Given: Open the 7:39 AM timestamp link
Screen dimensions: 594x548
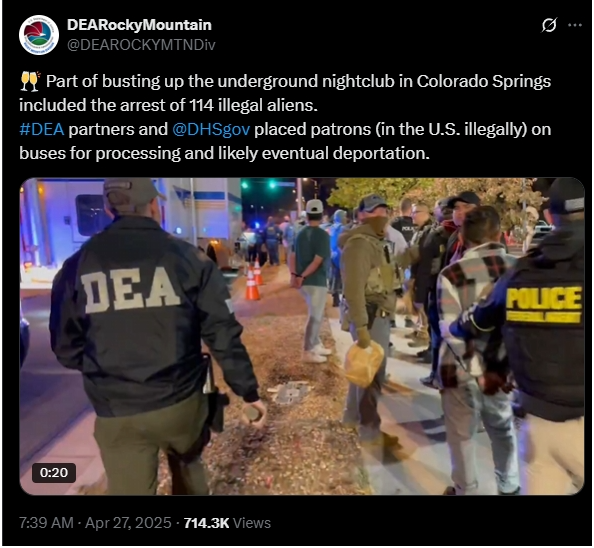Looking at the screenshot, I should point(46,523).
